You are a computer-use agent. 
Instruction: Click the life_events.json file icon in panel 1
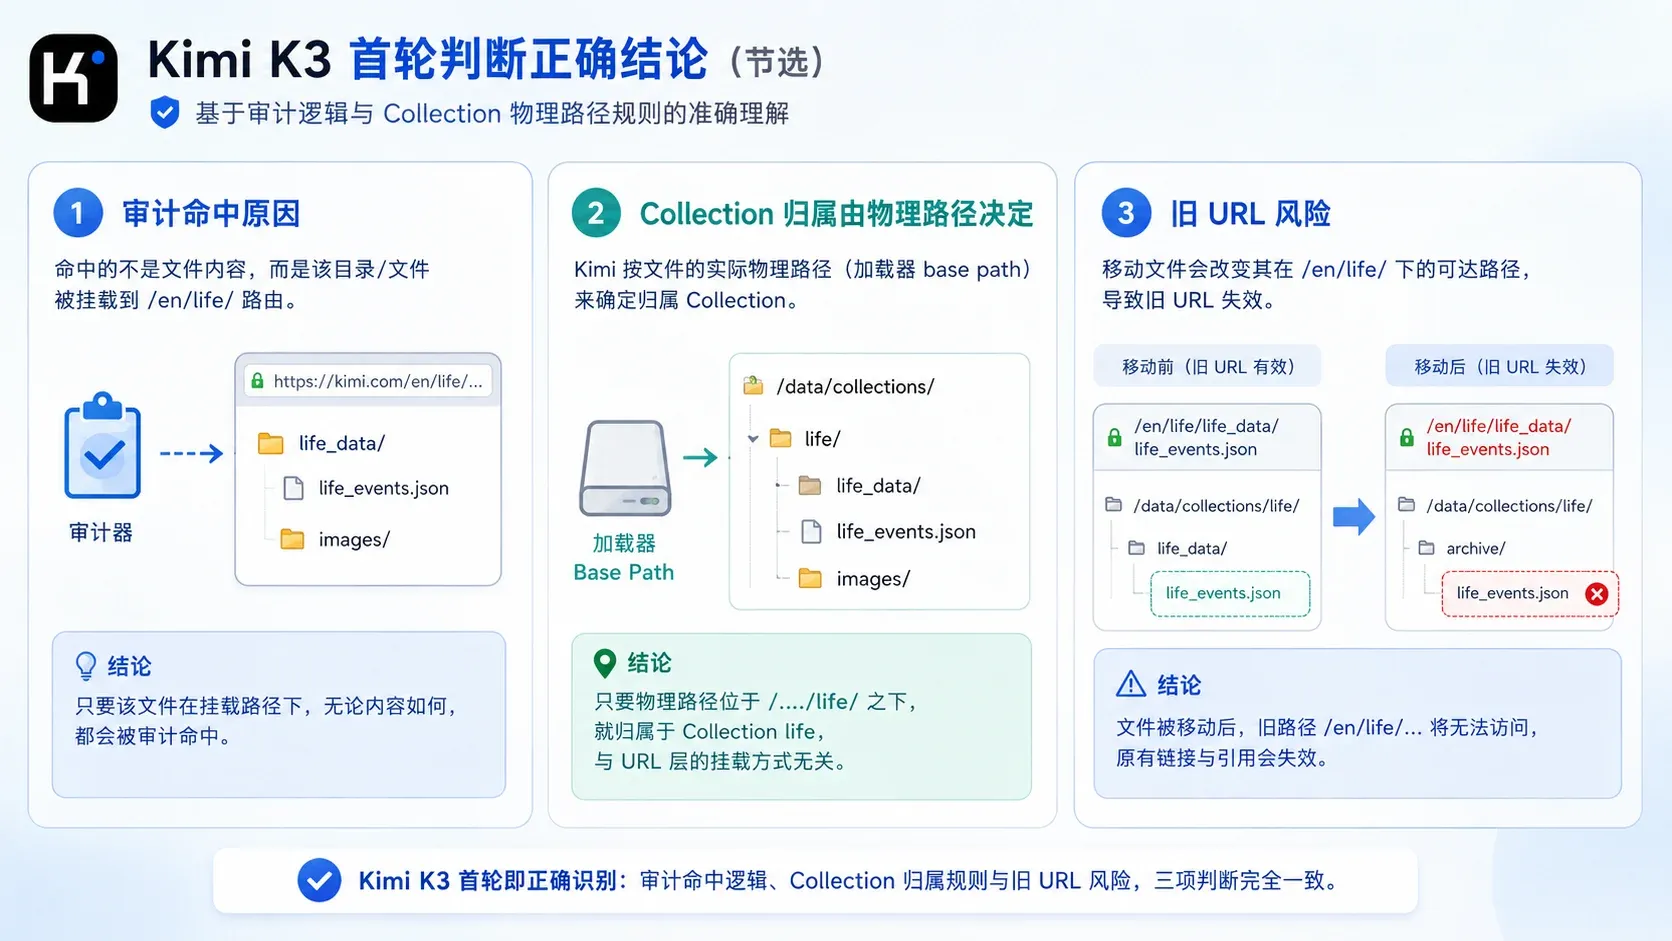pyautogui.click(x=294, y=488)
